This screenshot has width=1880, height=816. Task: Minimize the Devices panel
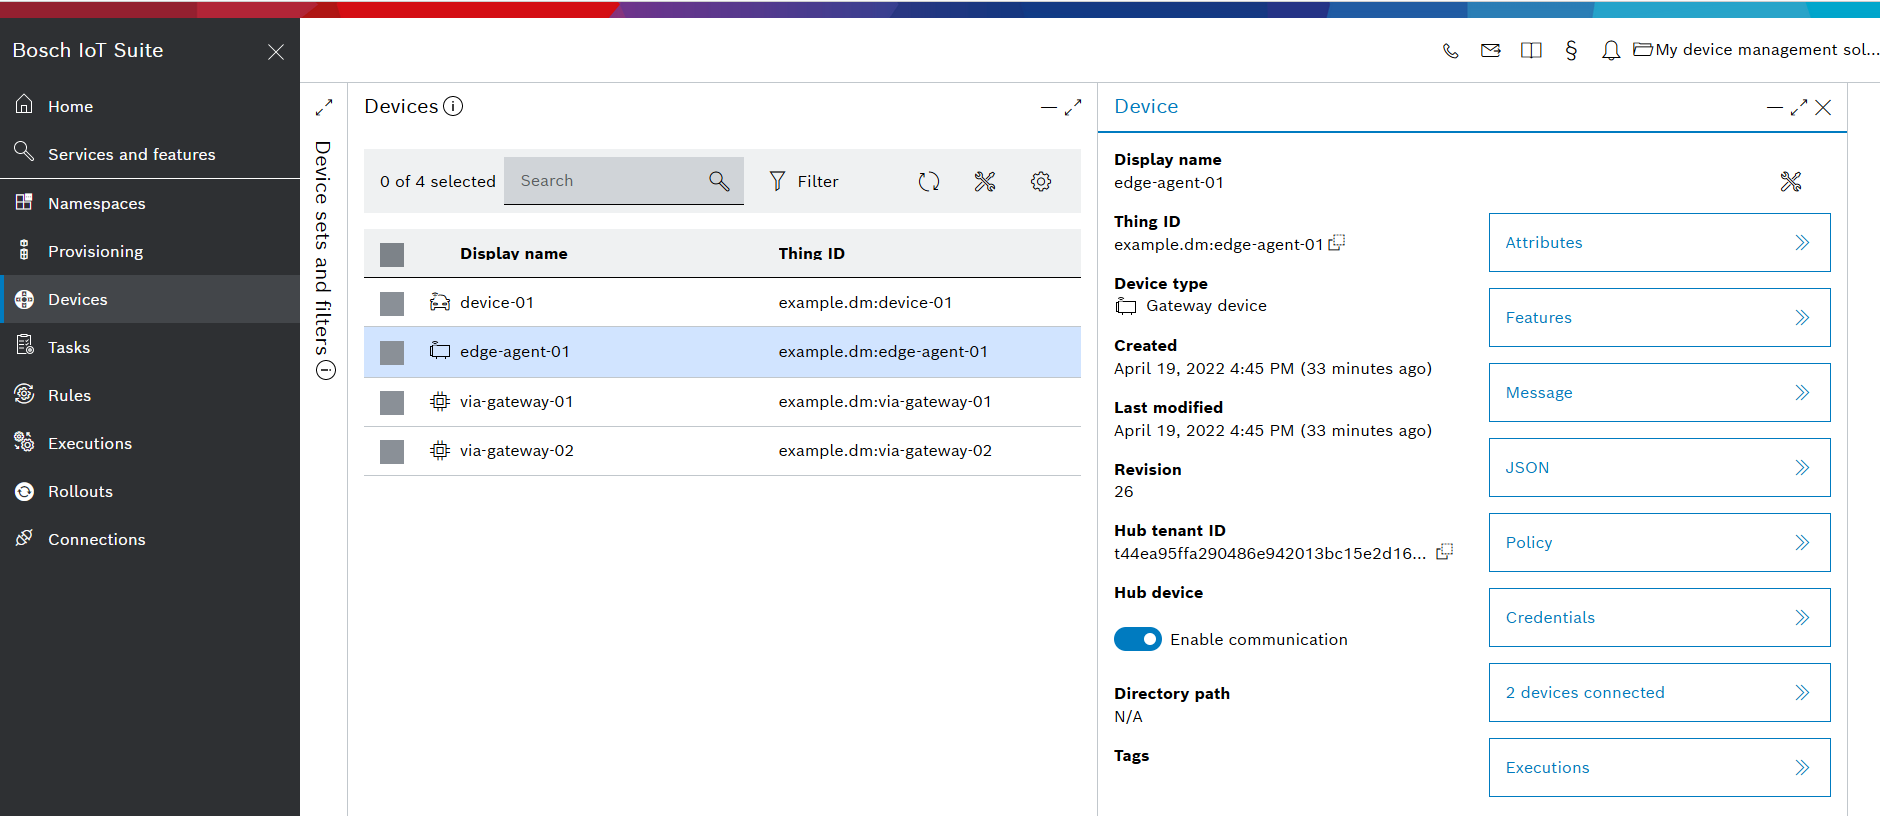tap(1049, 107)
